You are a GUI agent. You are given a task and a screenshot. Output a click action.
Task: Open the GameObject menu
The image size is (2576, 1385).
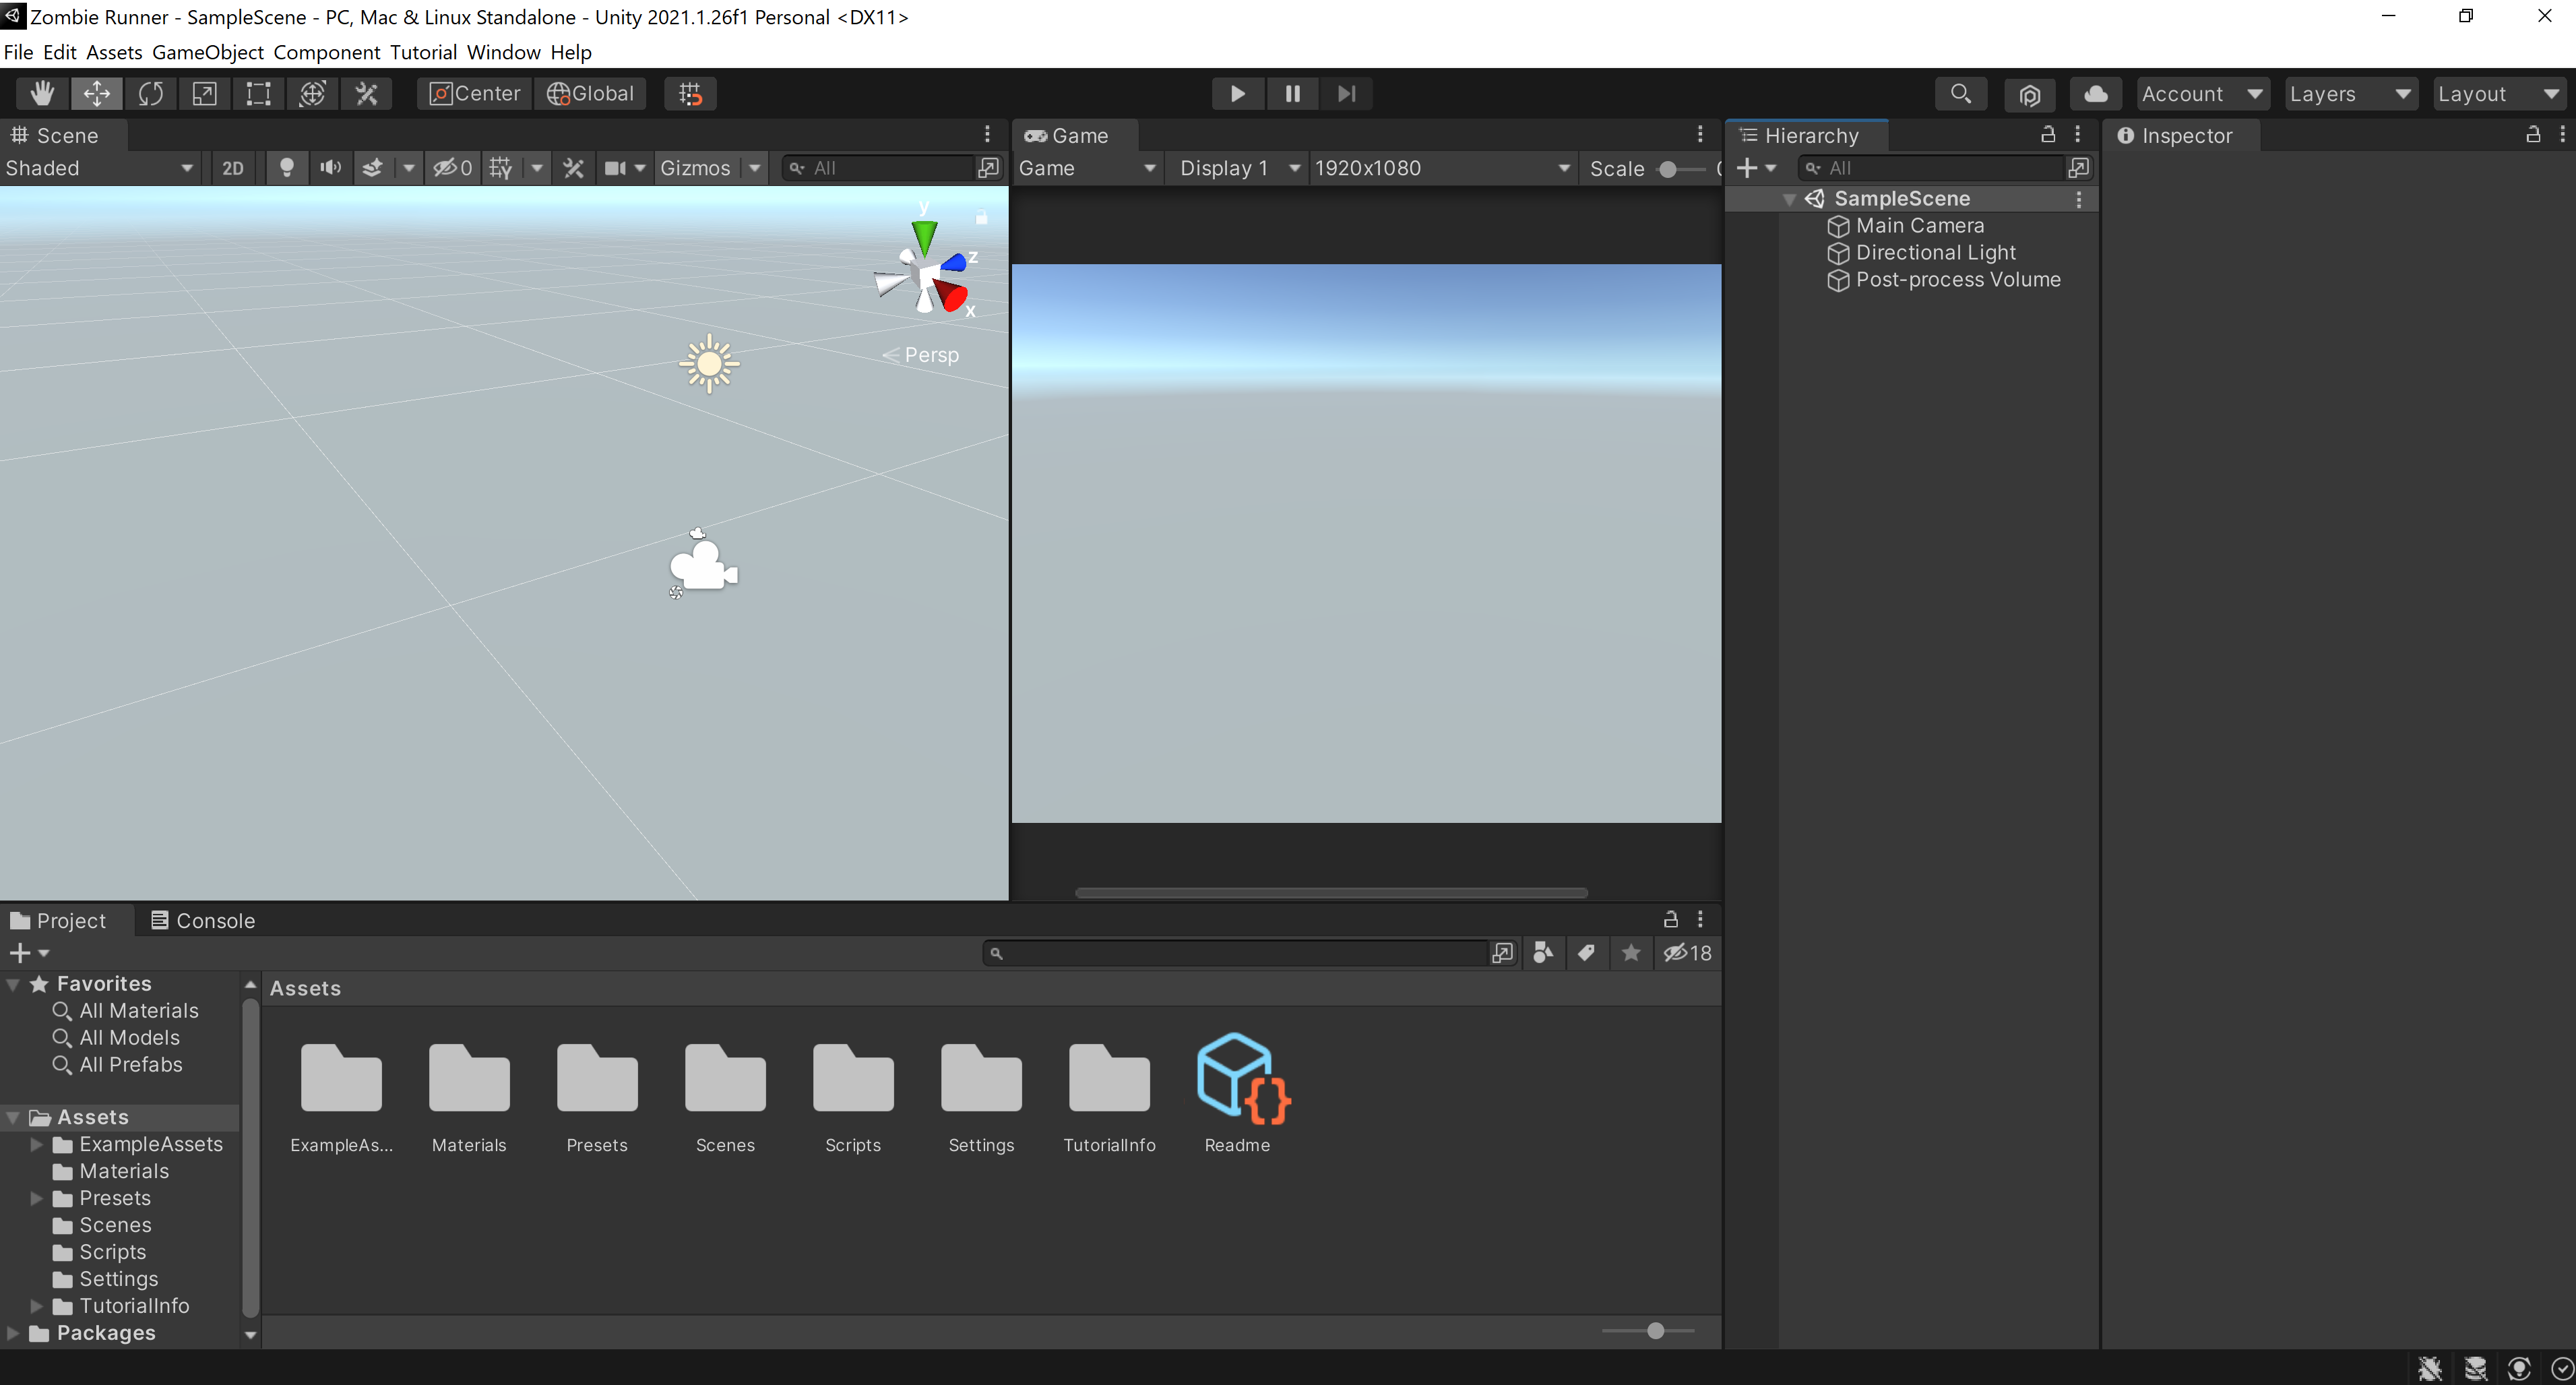[x=208, y=52]
